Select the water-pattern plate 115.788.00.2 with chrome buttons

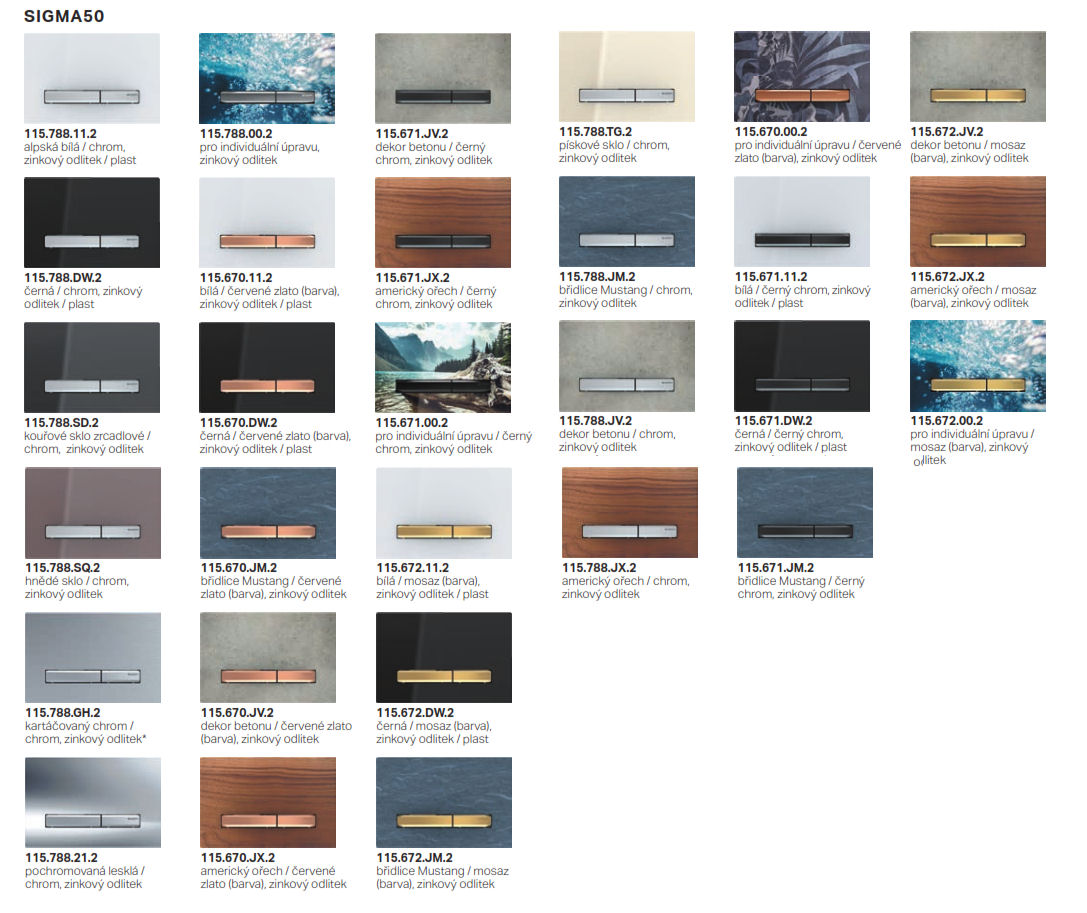point(267,78)
